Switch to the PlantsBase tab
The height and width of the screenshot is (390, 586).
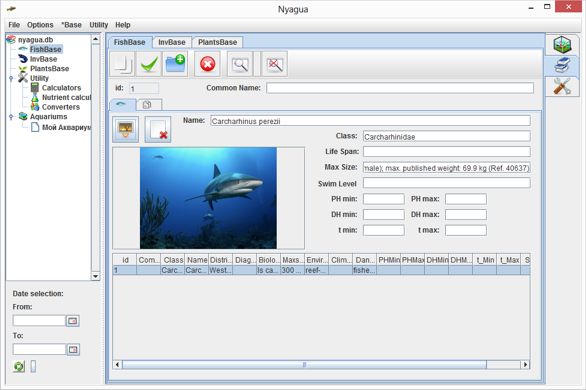tap(218, 42)
